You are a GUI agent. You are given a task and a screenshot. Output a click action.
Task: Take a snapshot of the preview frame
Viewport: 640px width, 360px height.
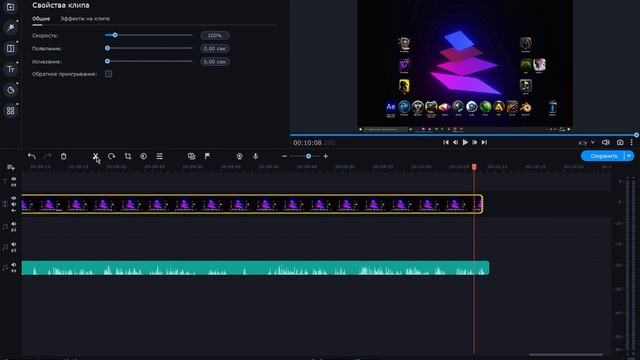tap(620, 142)
